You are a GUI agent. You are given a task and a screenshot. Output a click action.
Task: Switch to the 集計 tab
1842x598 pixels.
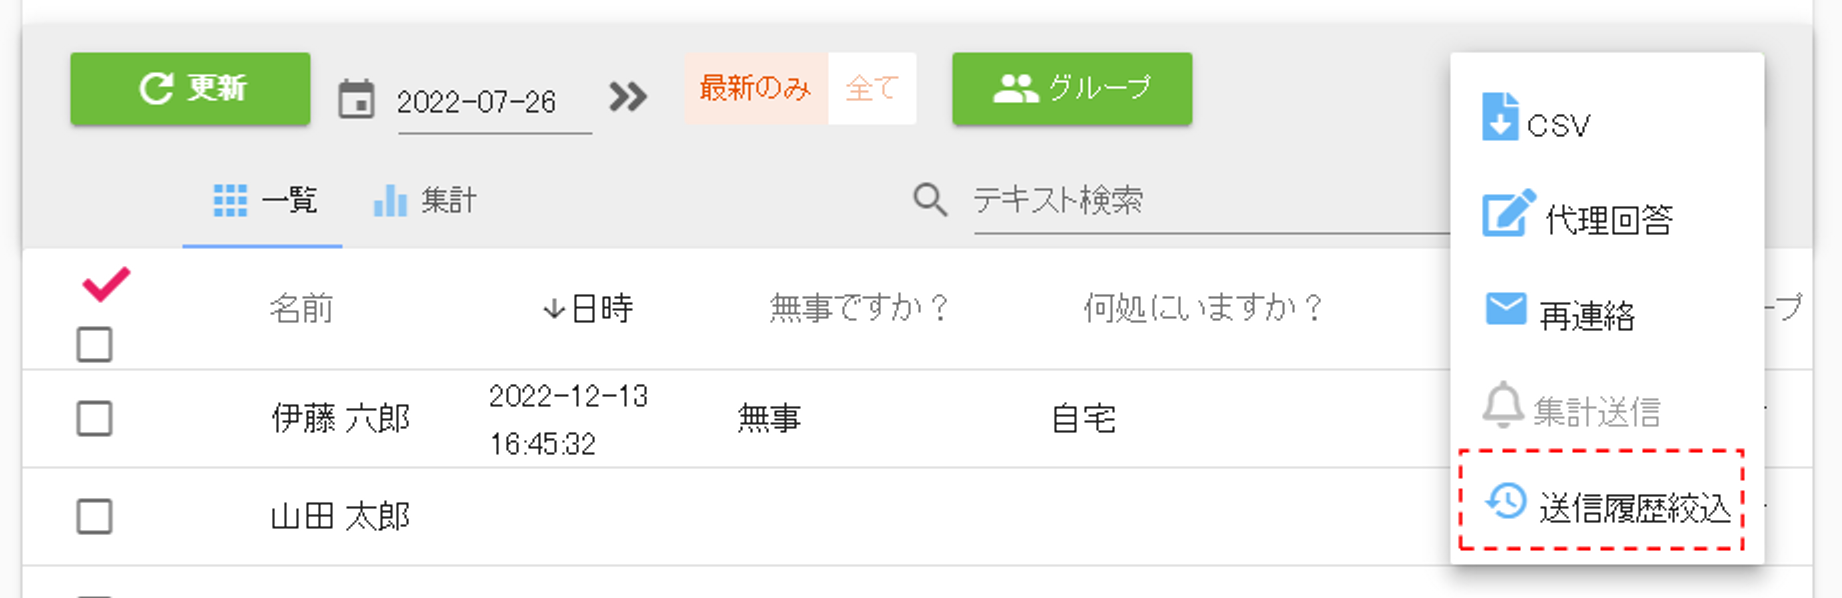(x=425, y=200)
